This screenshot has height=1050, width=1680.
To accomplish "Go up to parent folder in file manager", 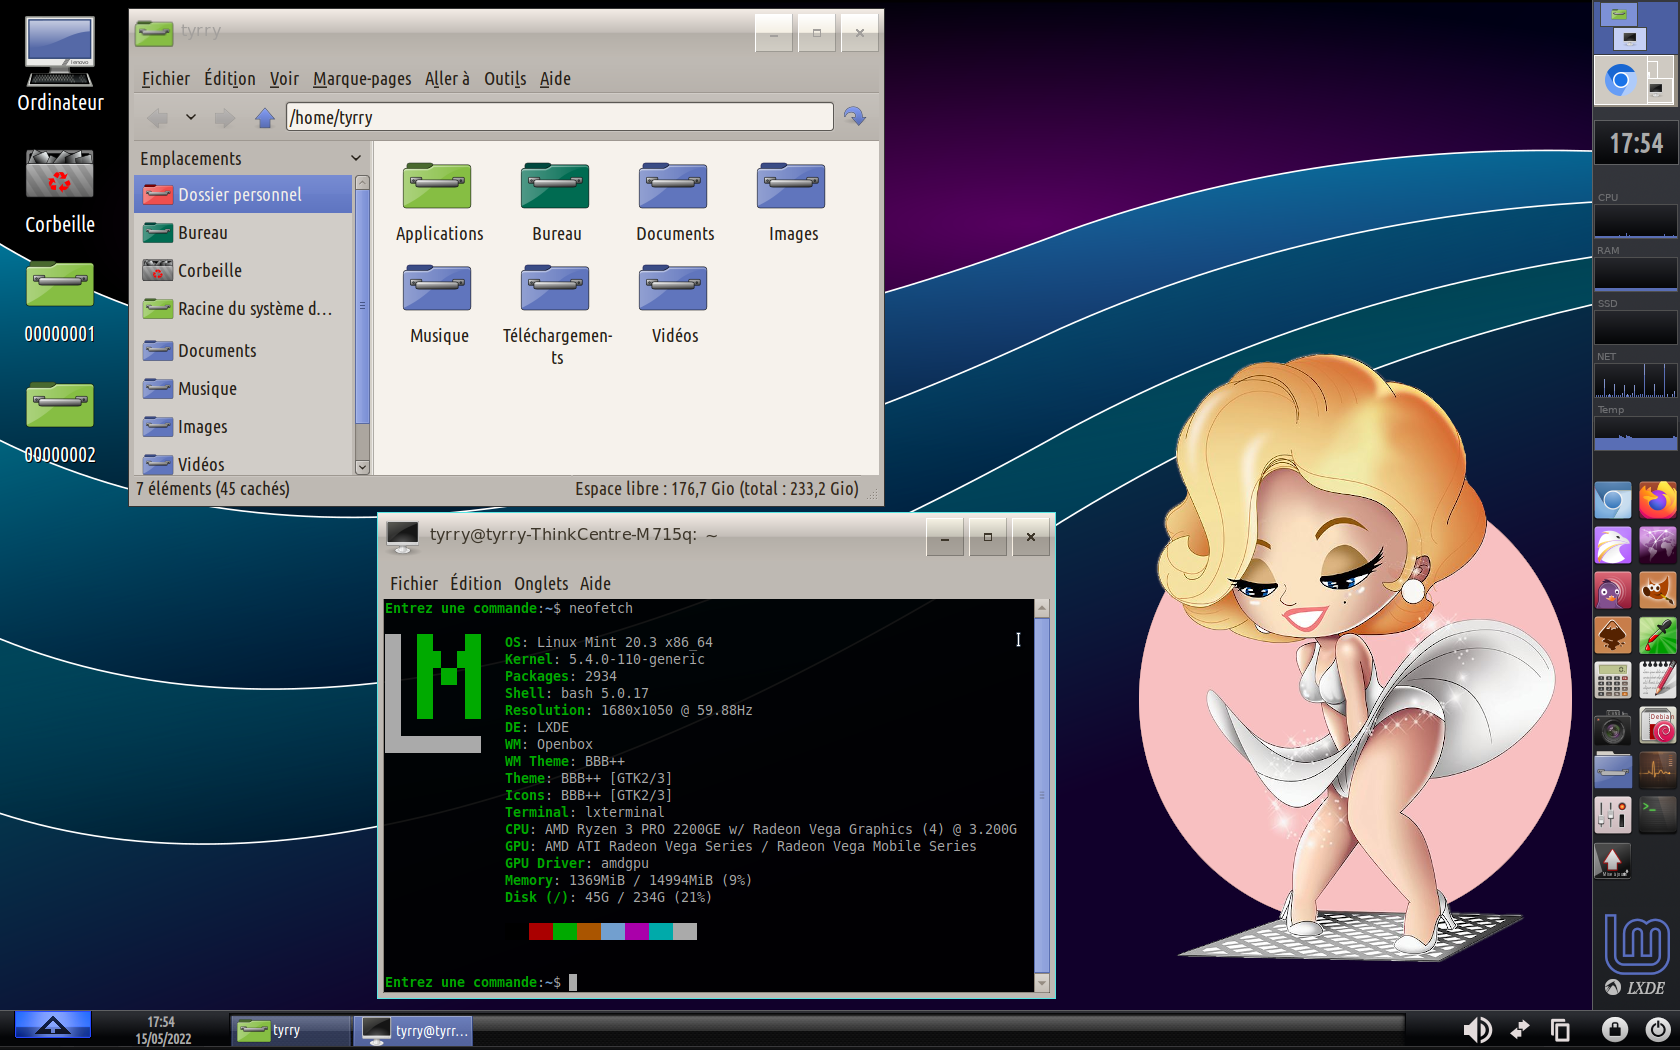I will (x=265, y=118).
